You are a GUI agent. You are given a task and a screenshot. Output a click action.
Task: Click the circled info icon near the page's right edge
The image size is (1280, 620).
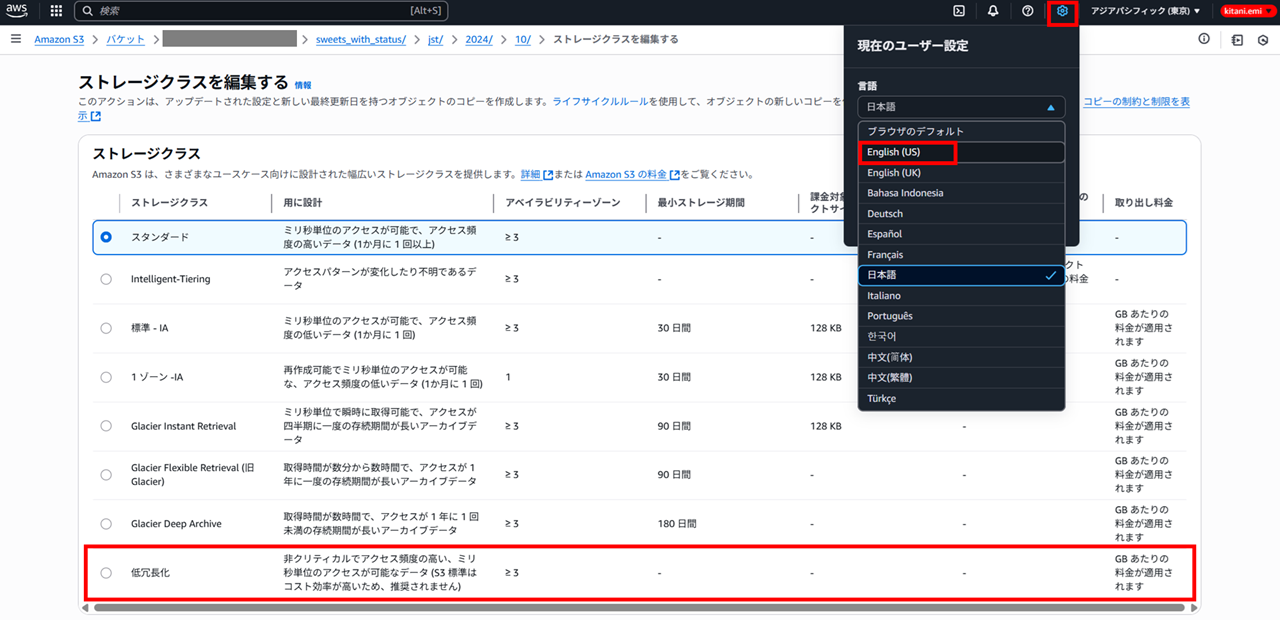point(1204,39)
